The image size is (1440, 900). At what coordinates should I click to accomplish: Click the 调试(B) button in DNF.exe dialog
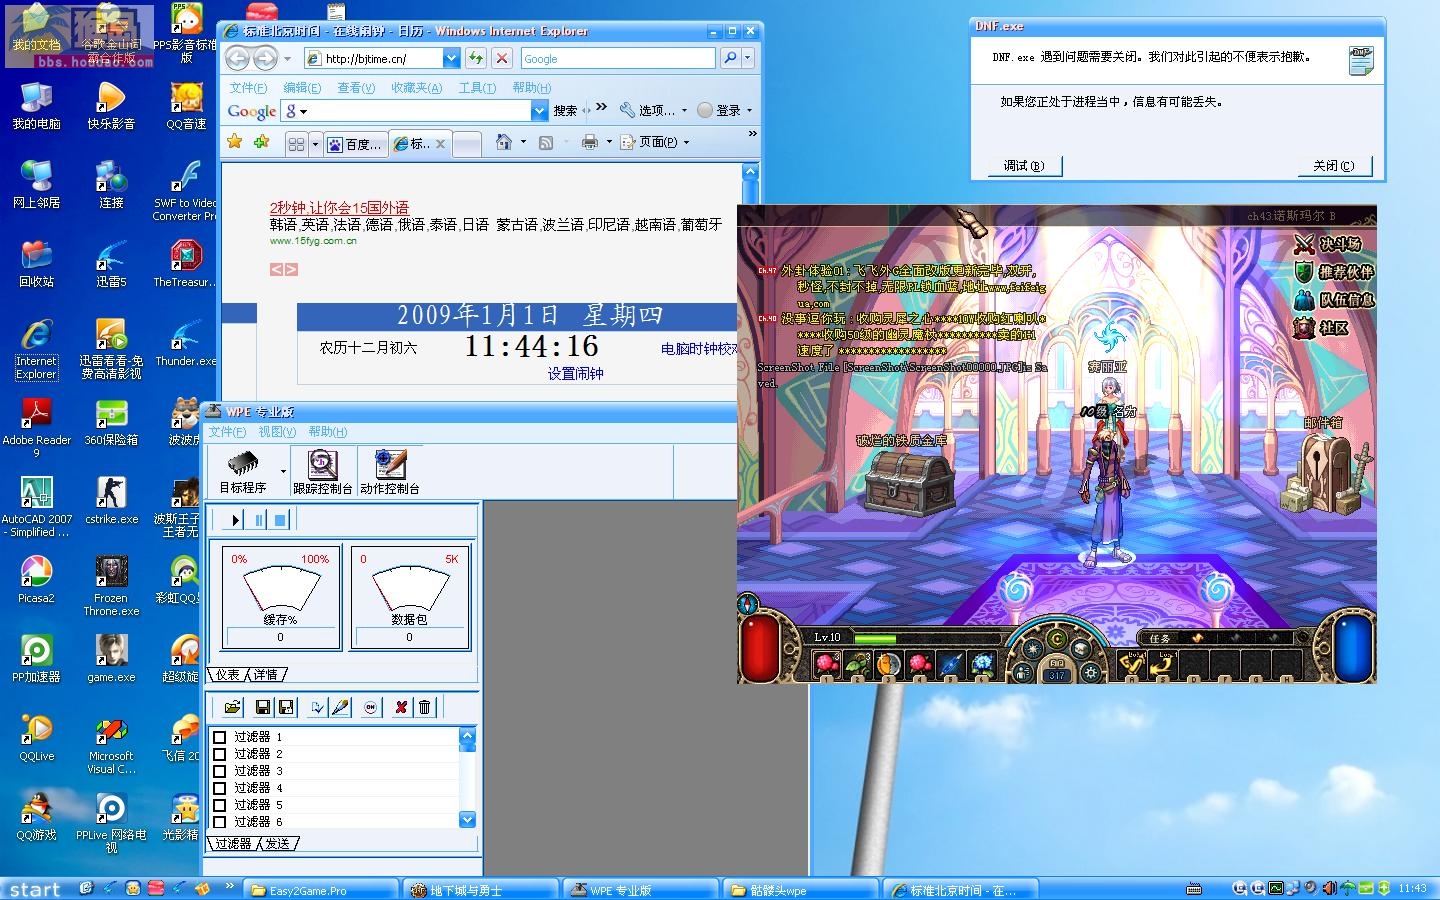(x=1023, y=166)
